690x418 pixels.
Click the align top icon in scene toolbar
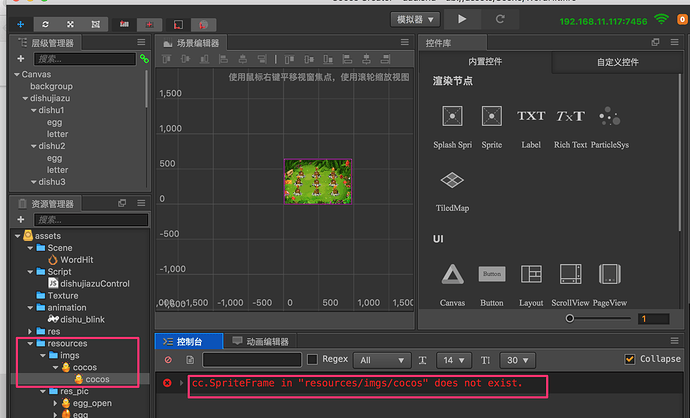coord(166,59)
